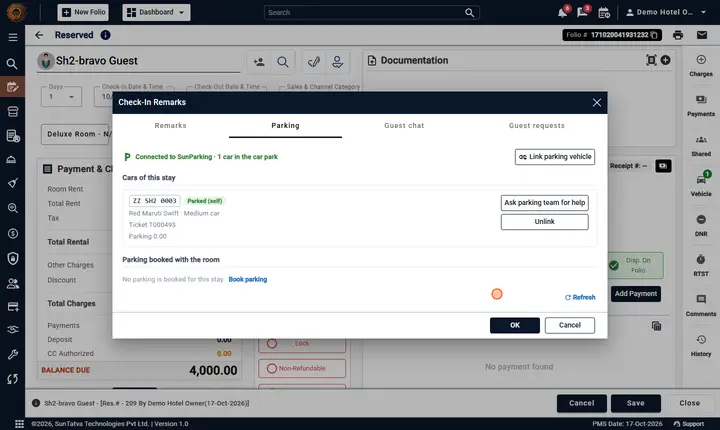Copy the folio number icon
This screenshot has height=430, width=720.
pos(654,35)
